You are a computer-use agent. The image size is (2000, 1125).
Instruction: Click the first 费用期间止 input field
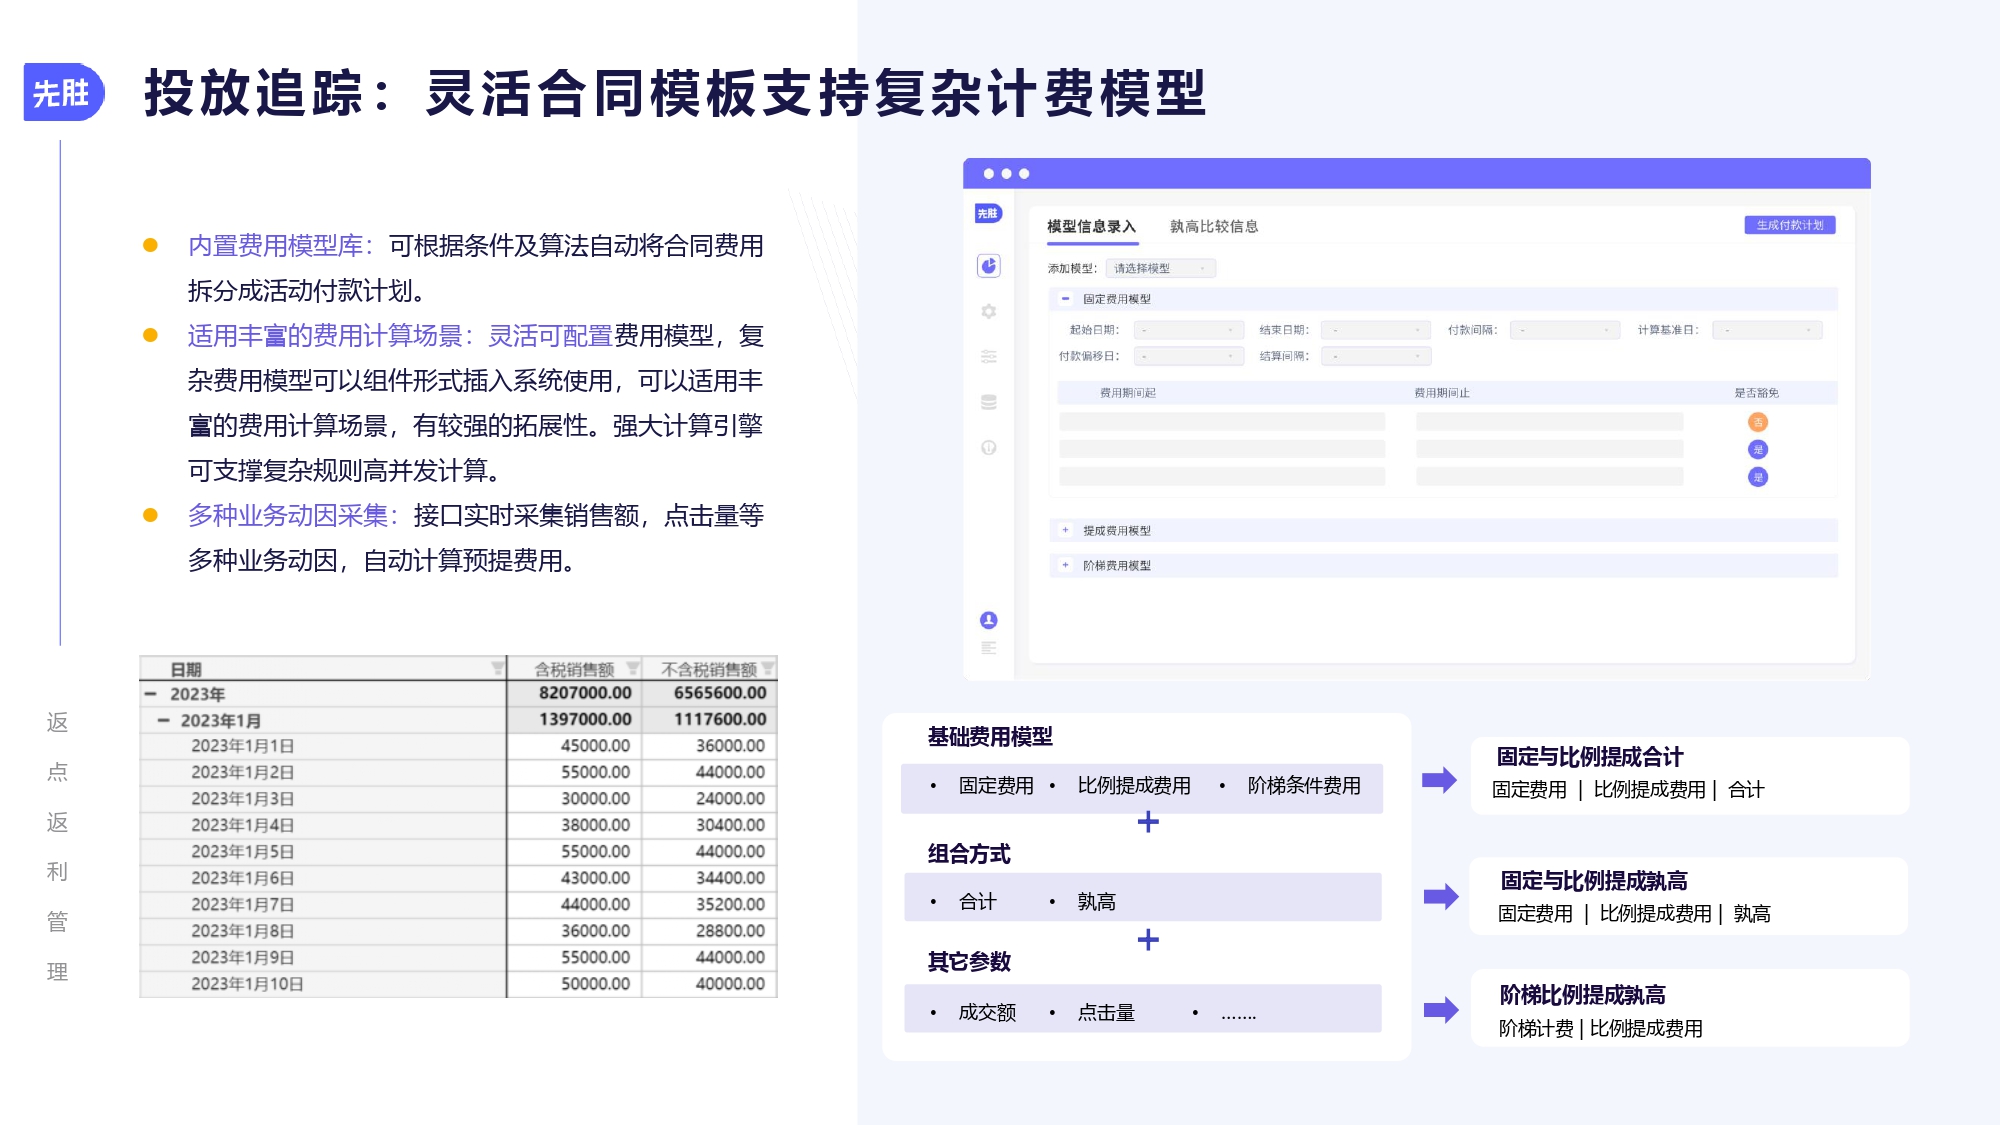[x=1549, y=422]
